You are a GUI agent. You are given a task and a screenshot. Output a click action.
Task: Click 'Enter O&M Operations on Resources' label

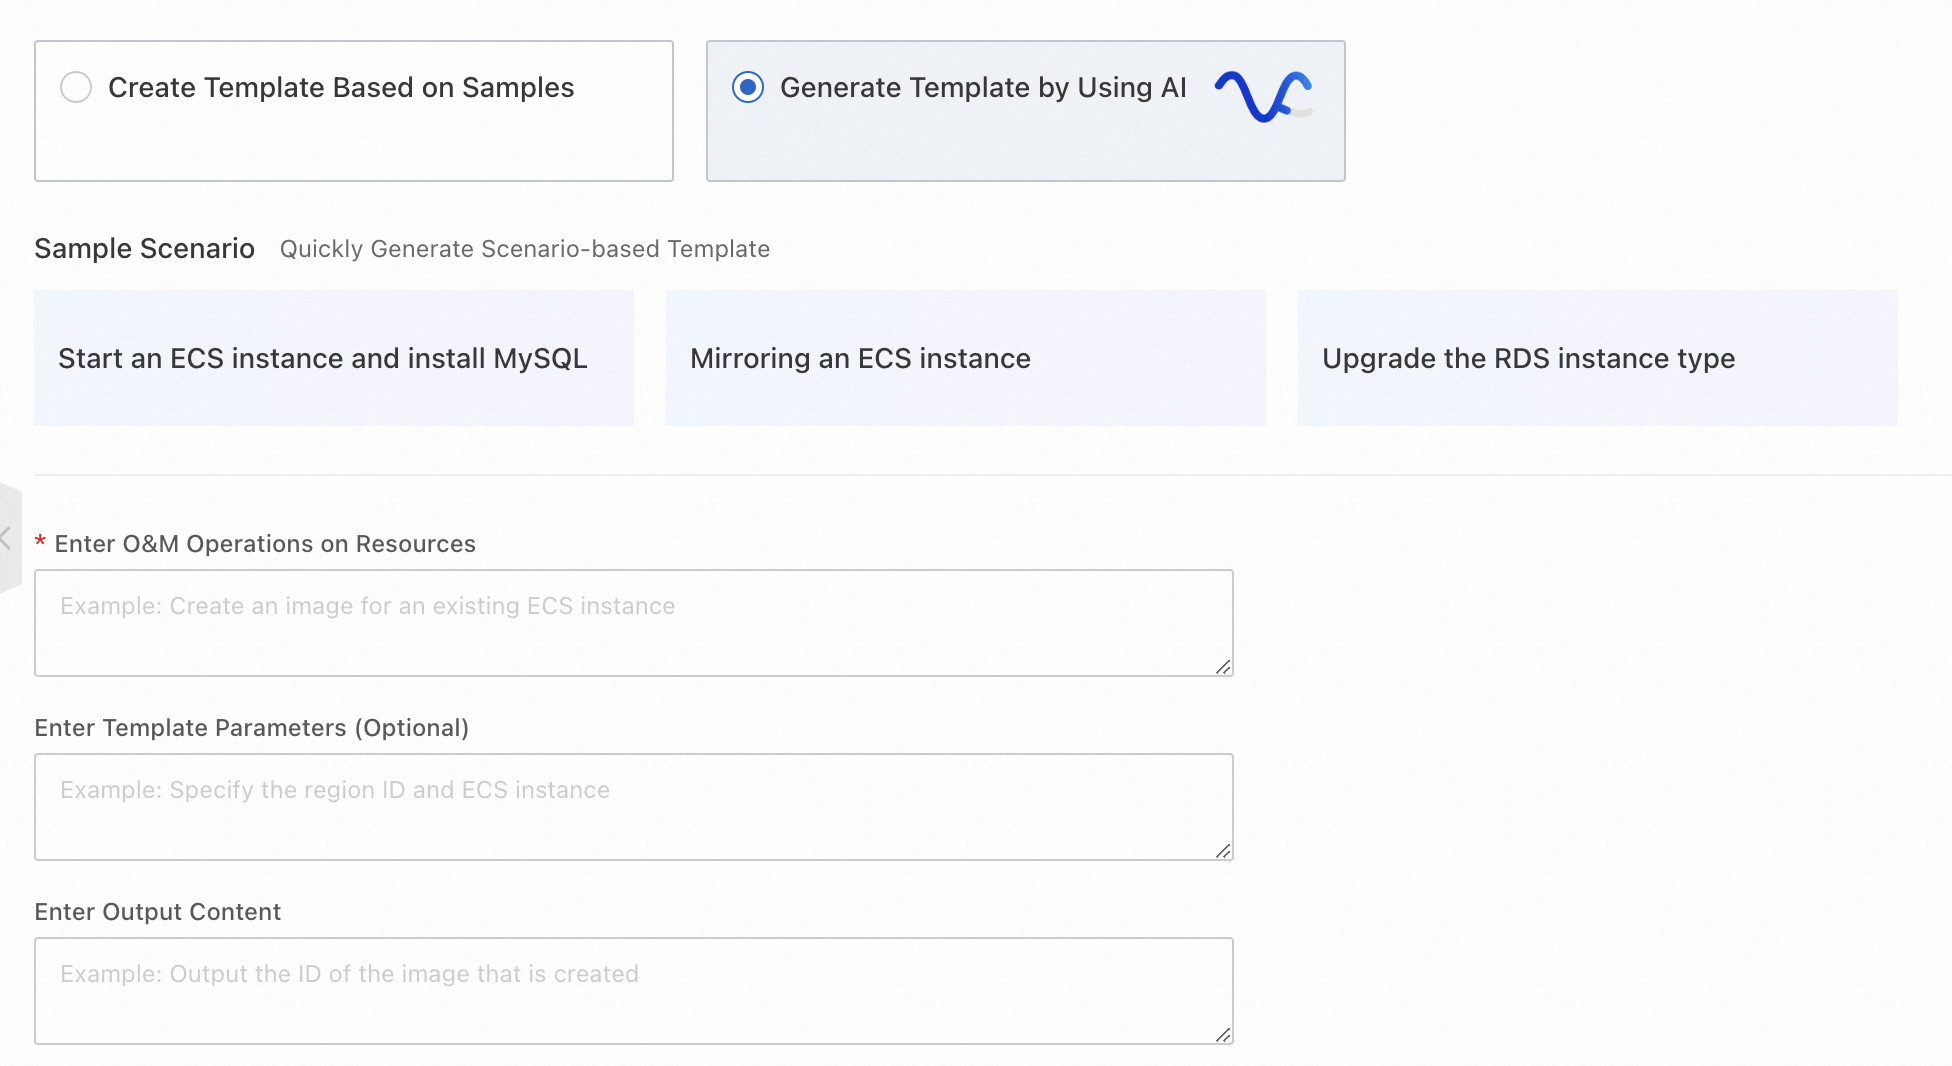[x=265, y=544]
